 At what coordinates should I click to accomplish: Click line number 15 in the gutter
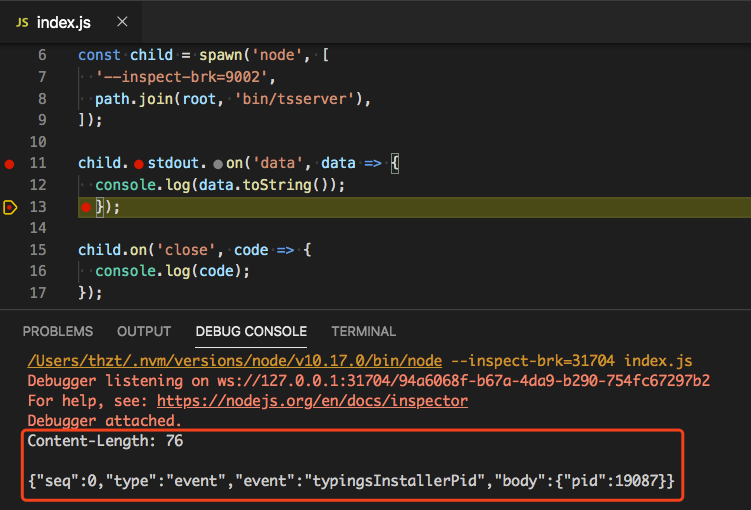click(38, 249)
